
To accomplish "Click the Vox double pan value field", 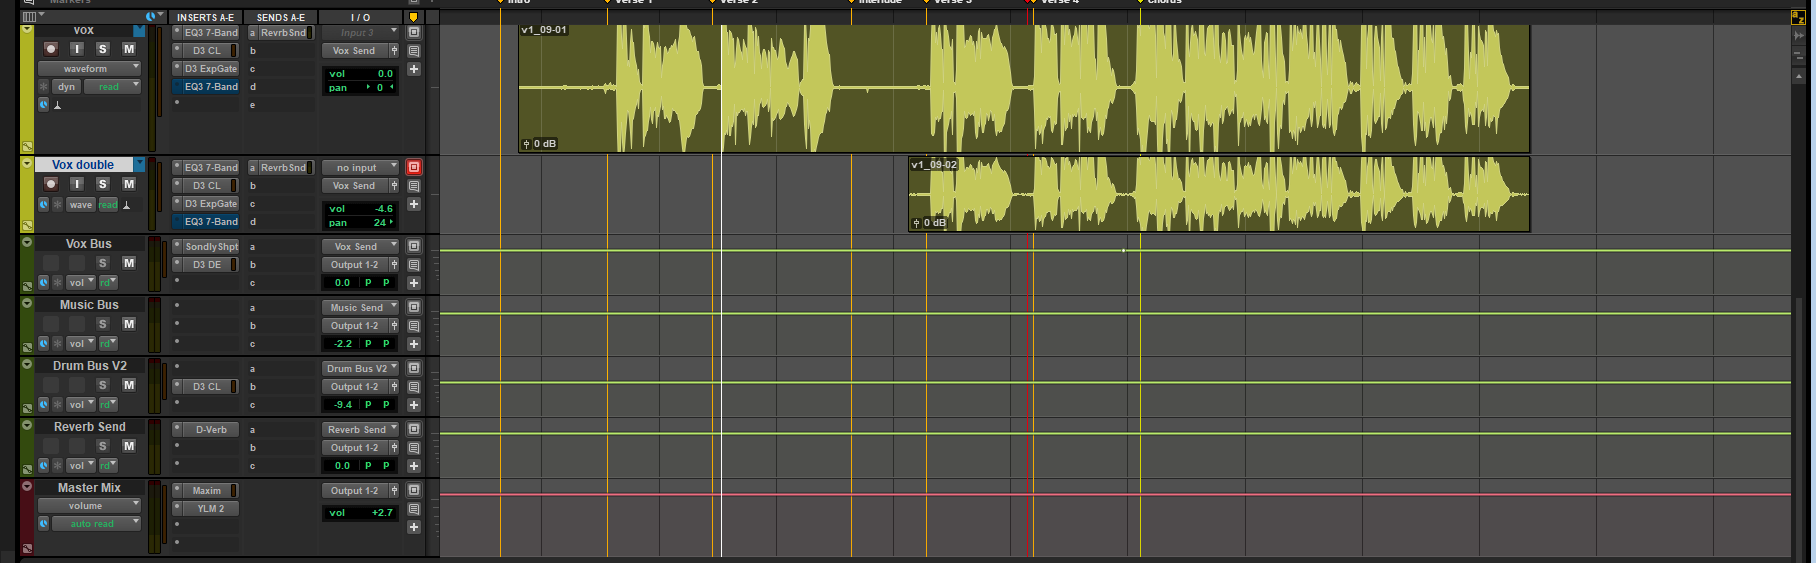I will [361, 223].
